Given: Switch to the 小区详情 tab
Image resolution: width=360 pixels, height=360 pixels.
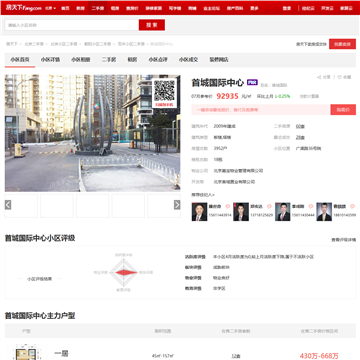Looking at the screenshot, I should tap(50, 60).
